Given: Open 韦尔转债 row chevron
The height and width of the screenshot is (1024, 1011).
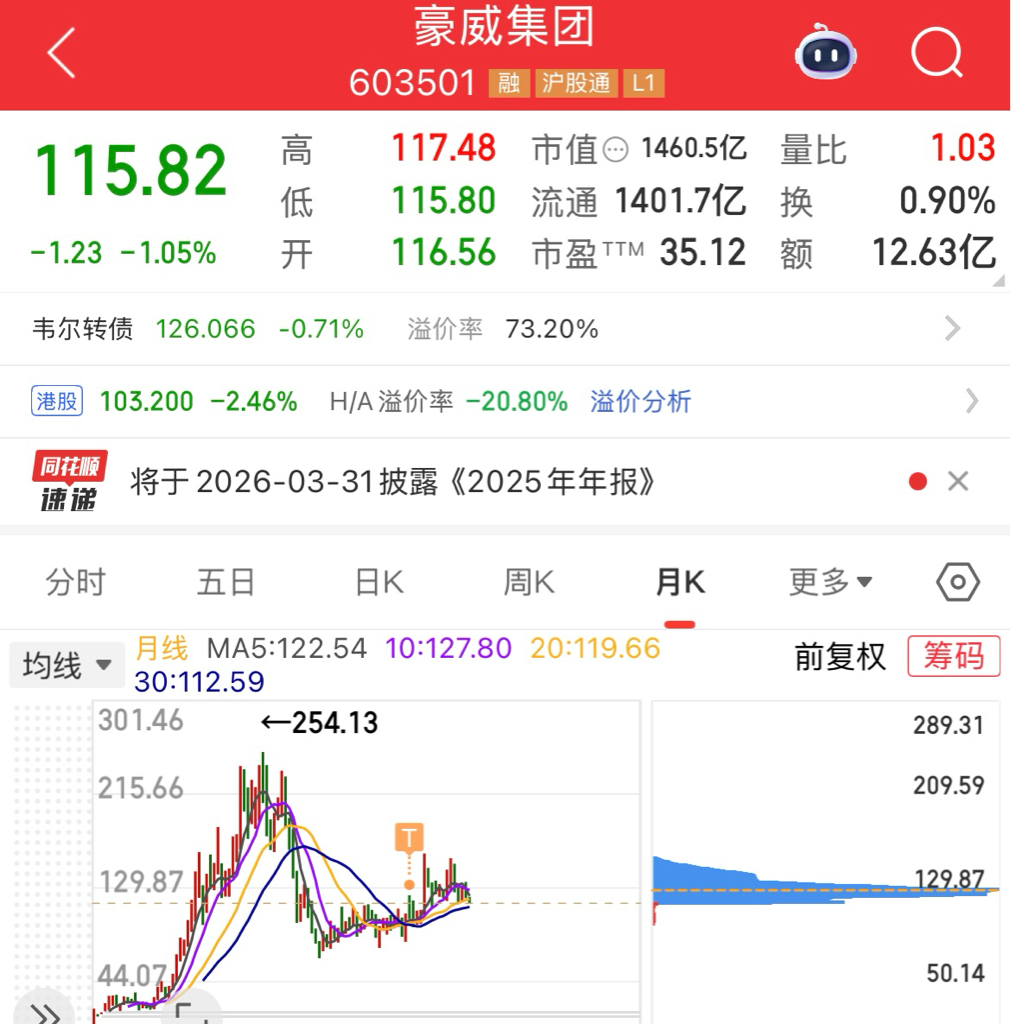Looking at the screenshot, I should coord(953,328).
